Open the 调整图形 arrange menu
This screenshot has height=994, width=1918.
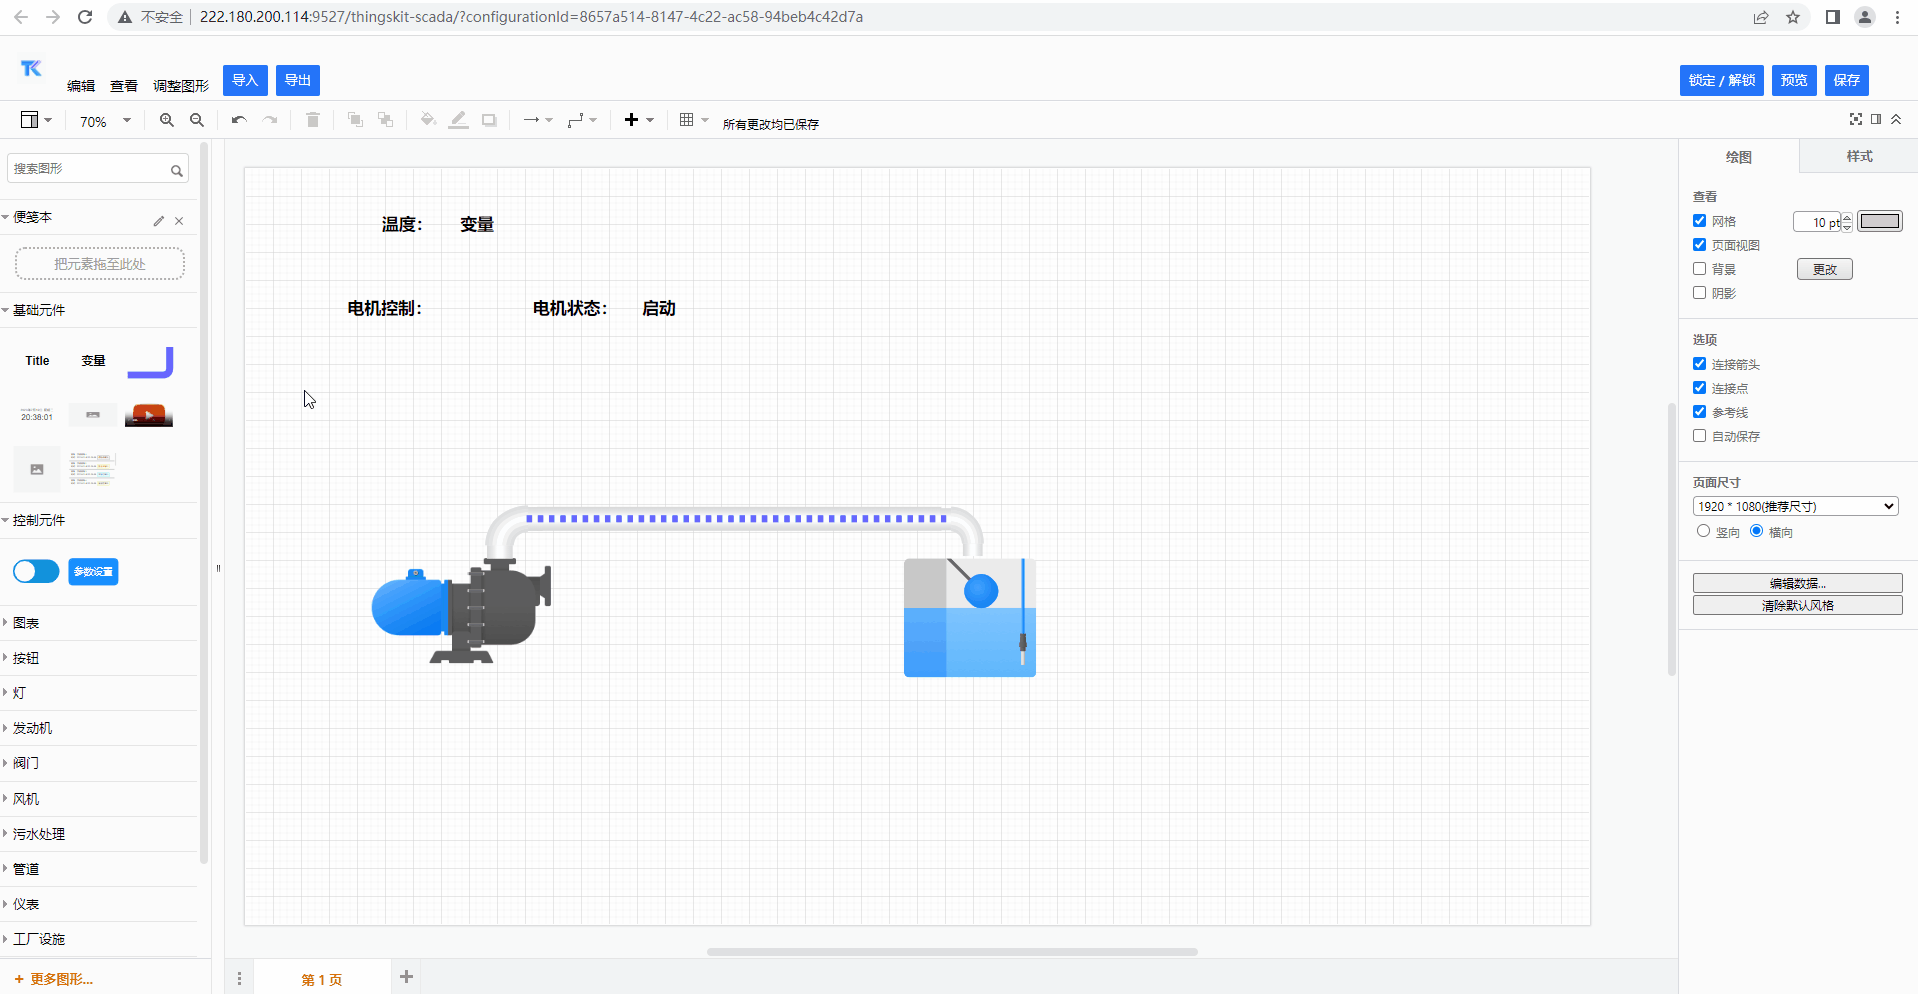pos(181,86)
